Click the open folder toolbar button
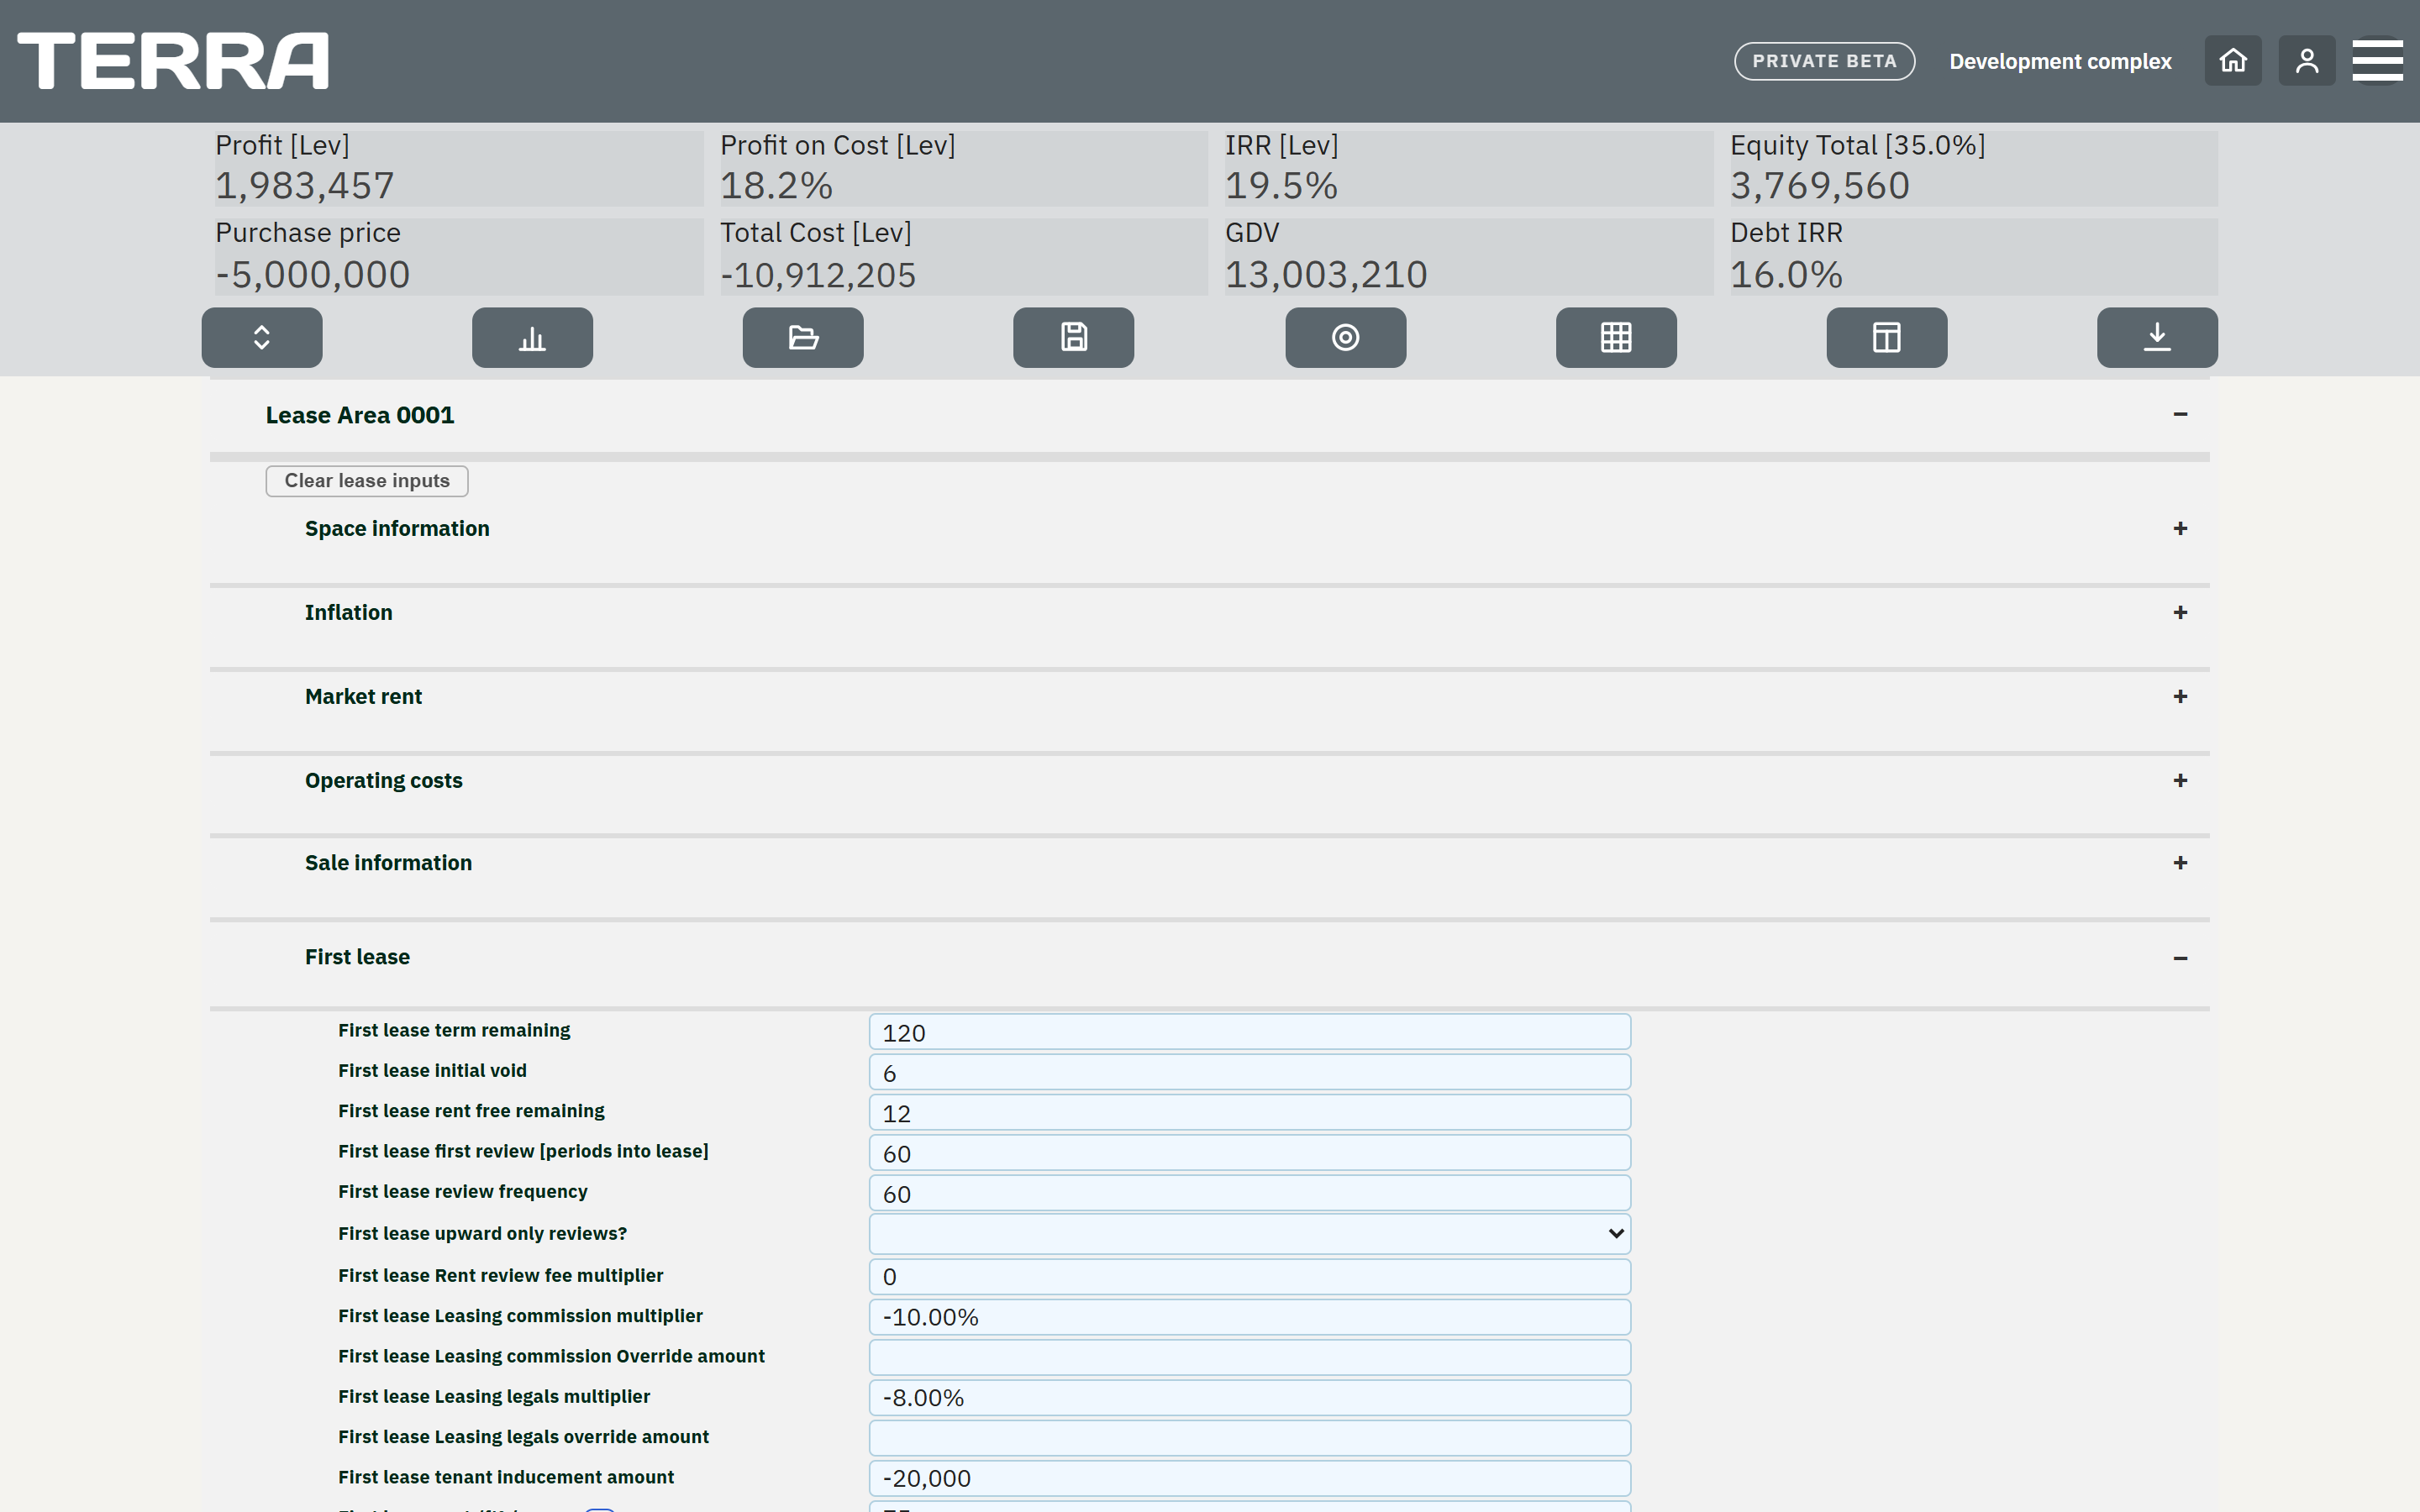Viewport: 2420px width, 1512px height. pyautogui.click(x=803, y=337)
